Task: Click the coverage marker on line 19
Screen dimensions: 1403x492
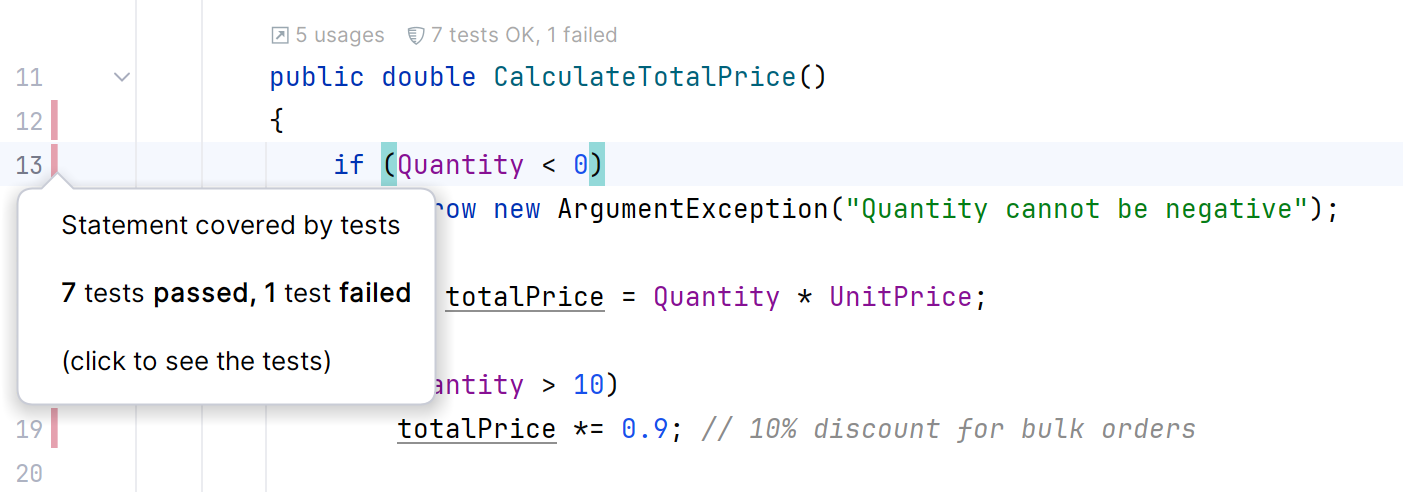Action: [x=54, y=429]
